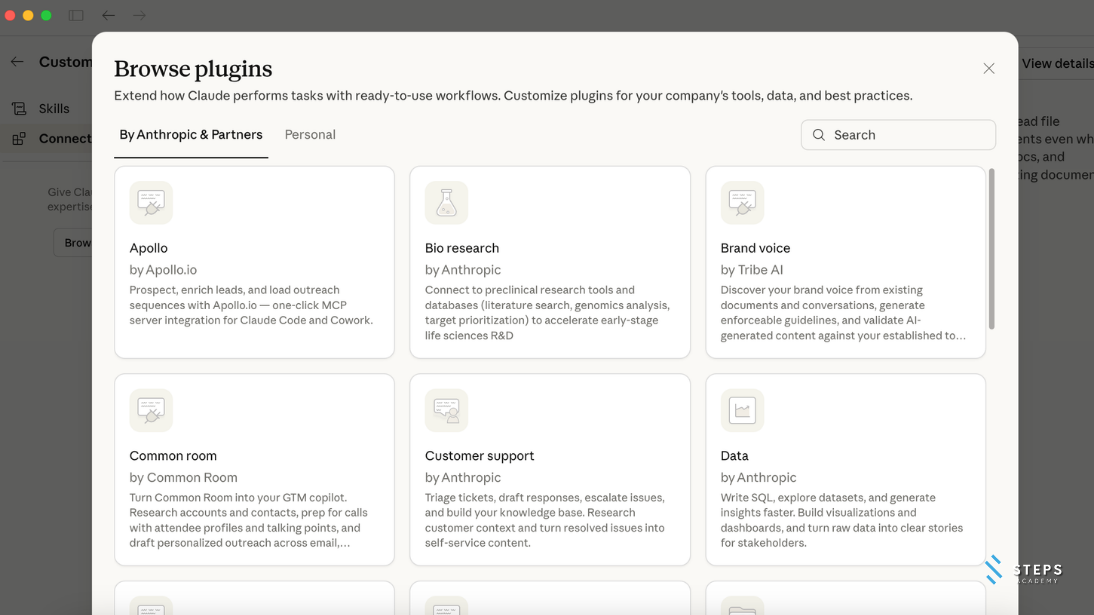Select the By Anthropic & Partners tab

[x=191, y=135]
